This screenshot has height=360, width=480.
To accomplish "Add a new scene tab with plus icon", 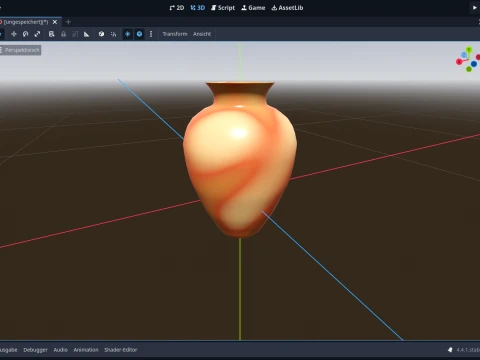I will point(68,22).
